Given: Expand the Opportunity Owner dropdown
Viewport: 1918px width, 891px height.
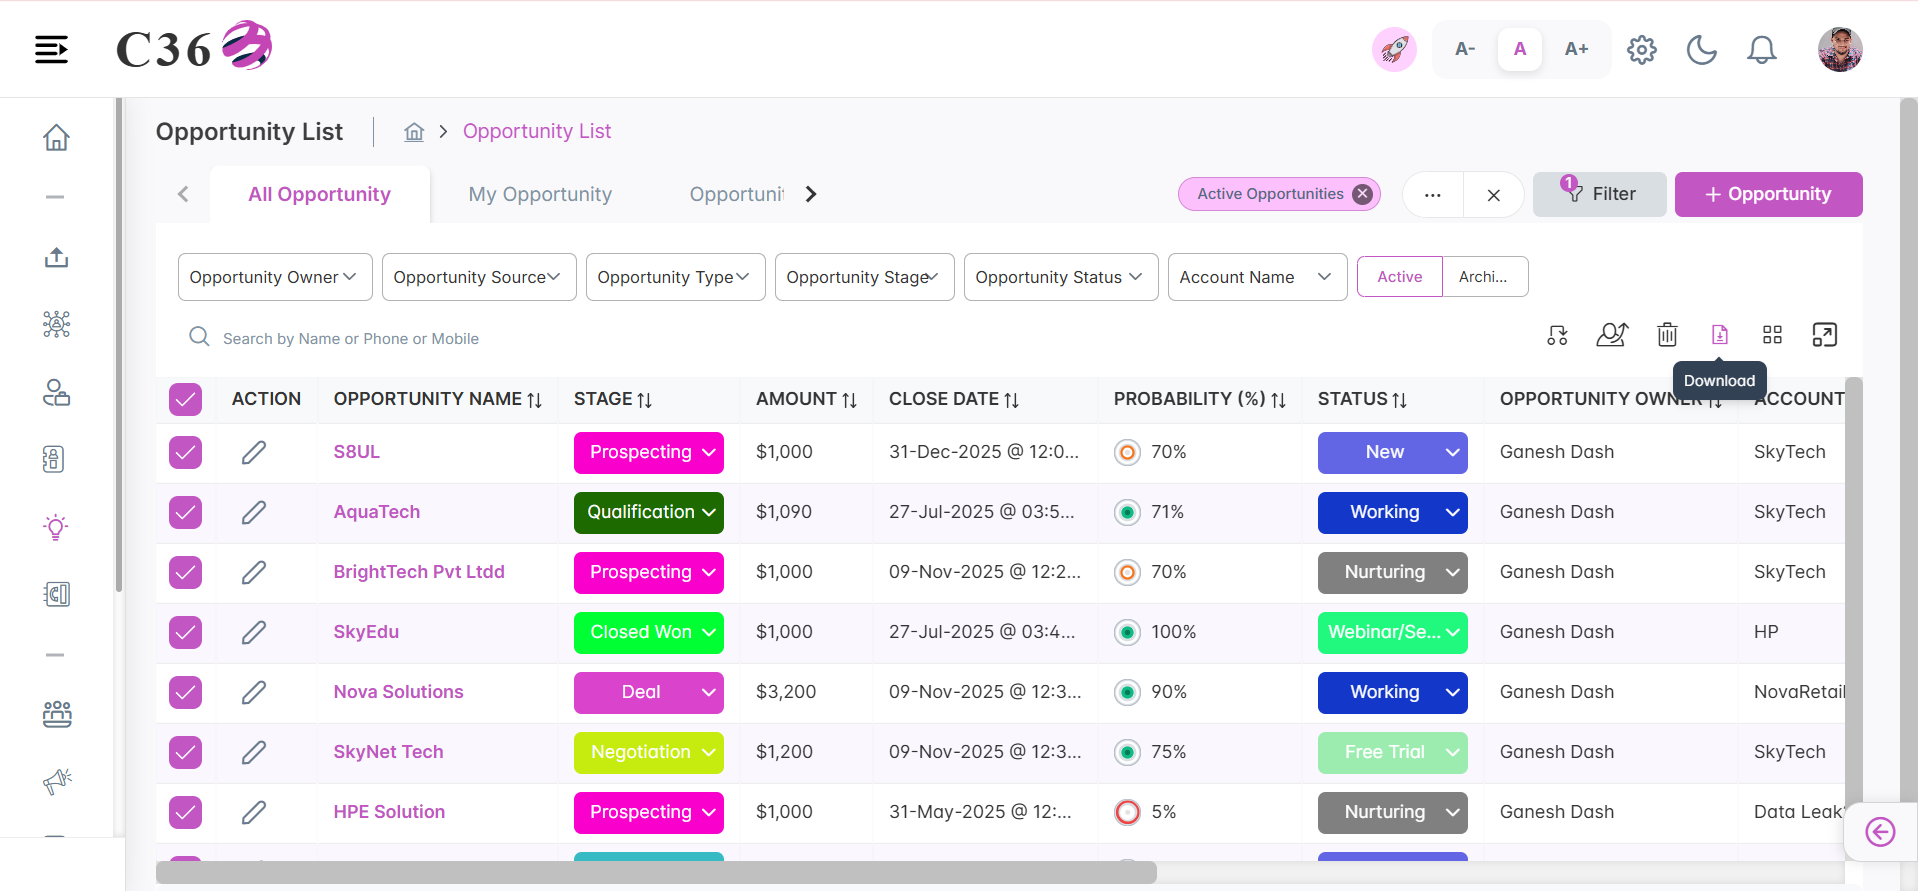Looking at the screenshot, I should 275,277.
